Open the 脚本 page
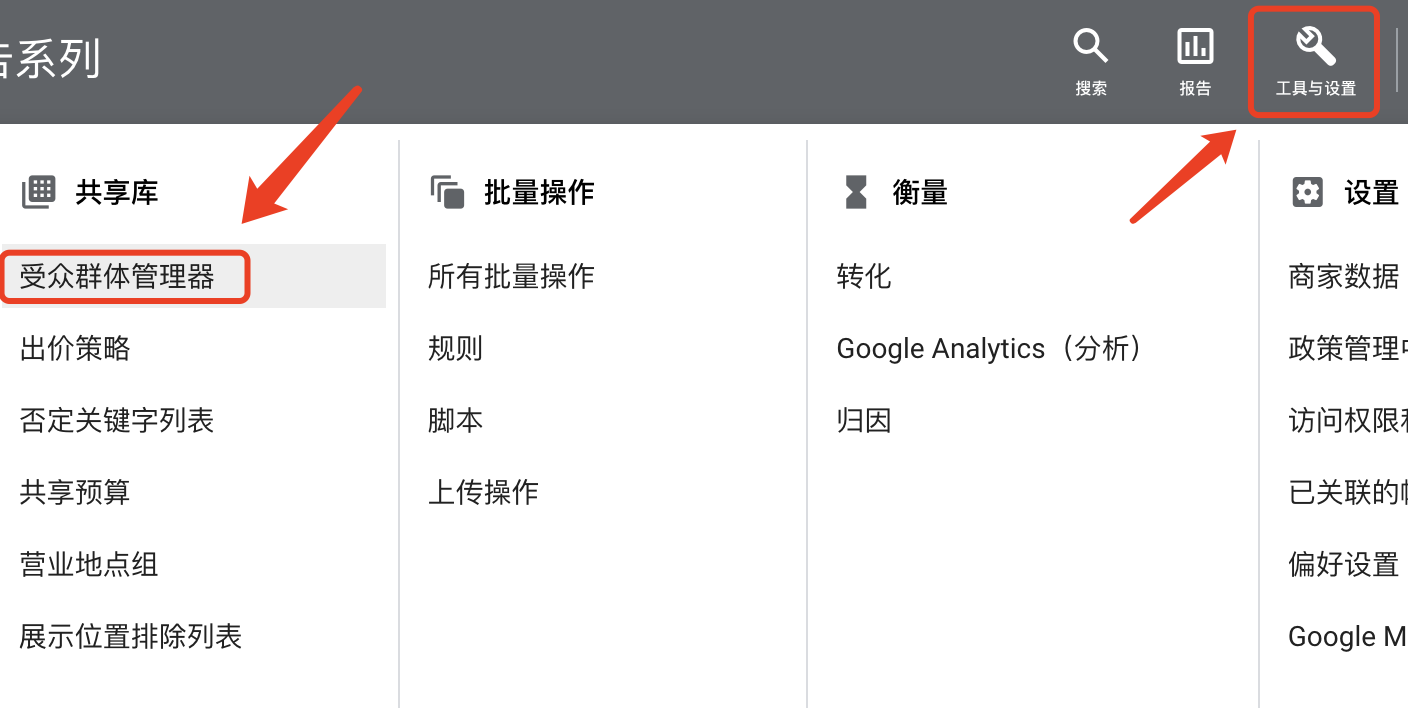This screenshot has height=708, width=1408. coord(455,420)
